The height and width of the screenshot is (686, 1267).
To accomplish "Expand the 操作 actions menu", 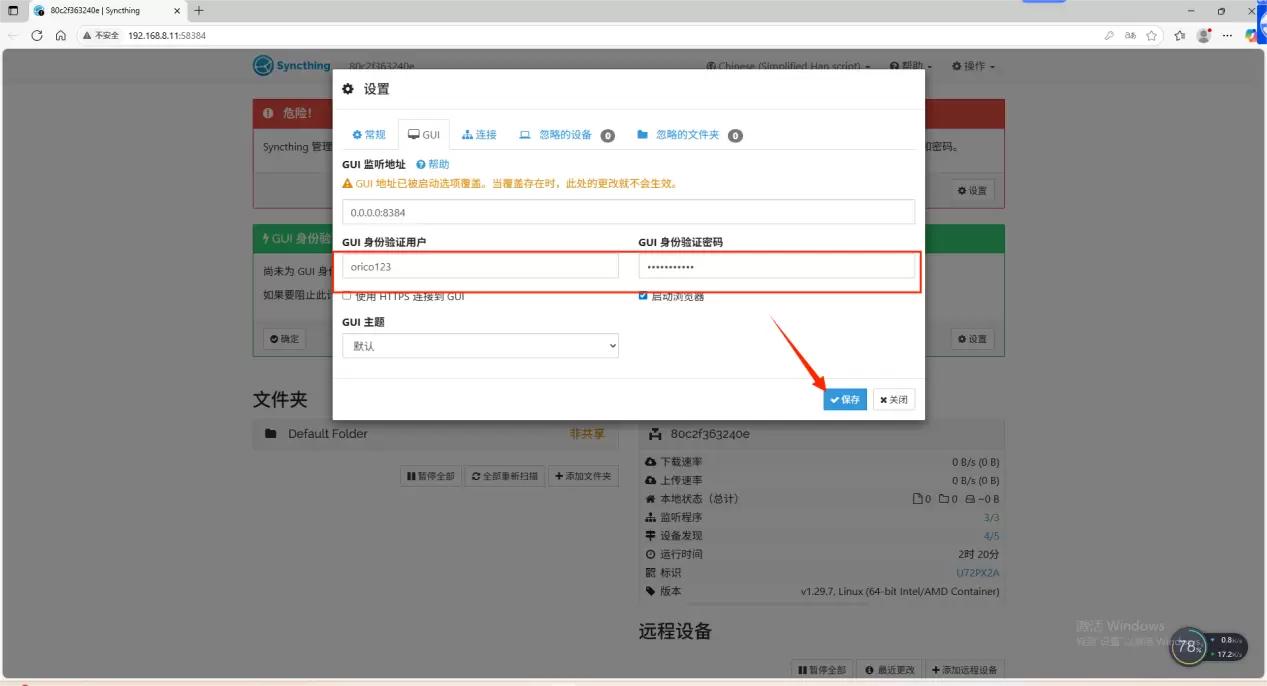I will click(973, 66).
